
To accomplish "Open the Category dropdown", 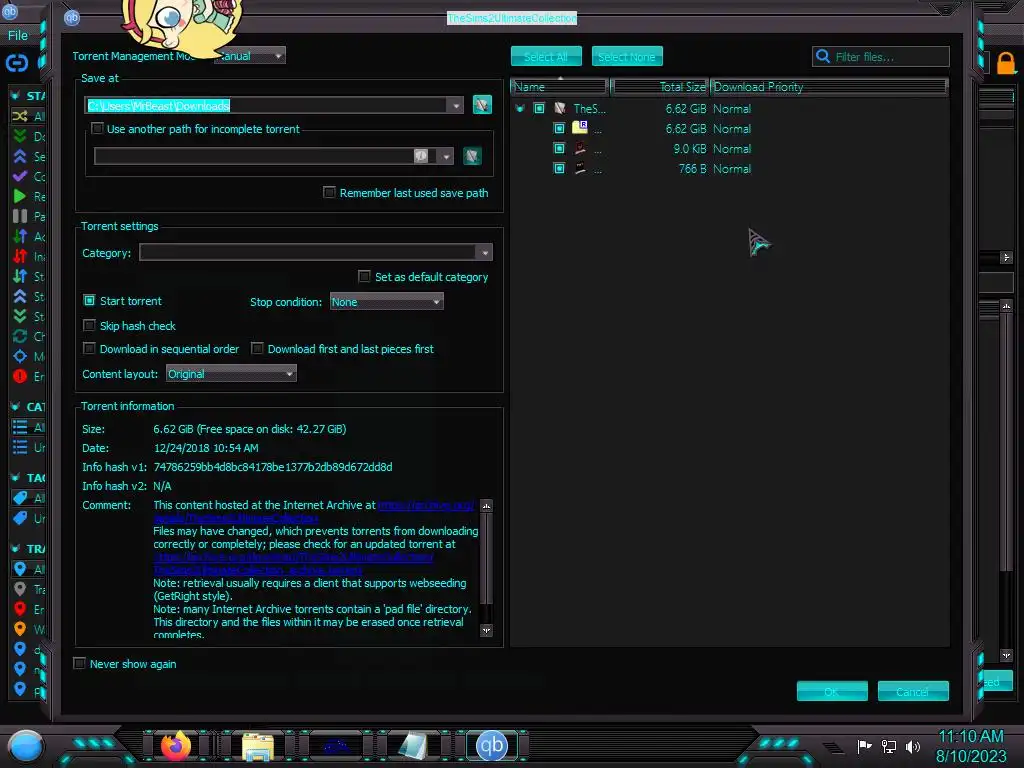I will click(x=485, y=253).
